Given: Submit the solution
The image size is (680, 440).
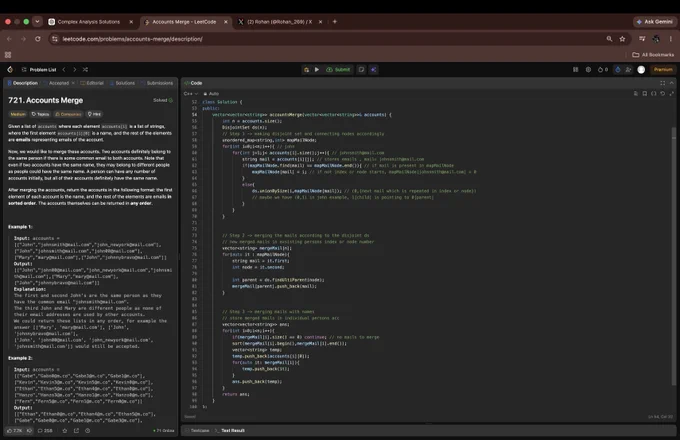Looking at the screenshot, I should tap(338, 69).
